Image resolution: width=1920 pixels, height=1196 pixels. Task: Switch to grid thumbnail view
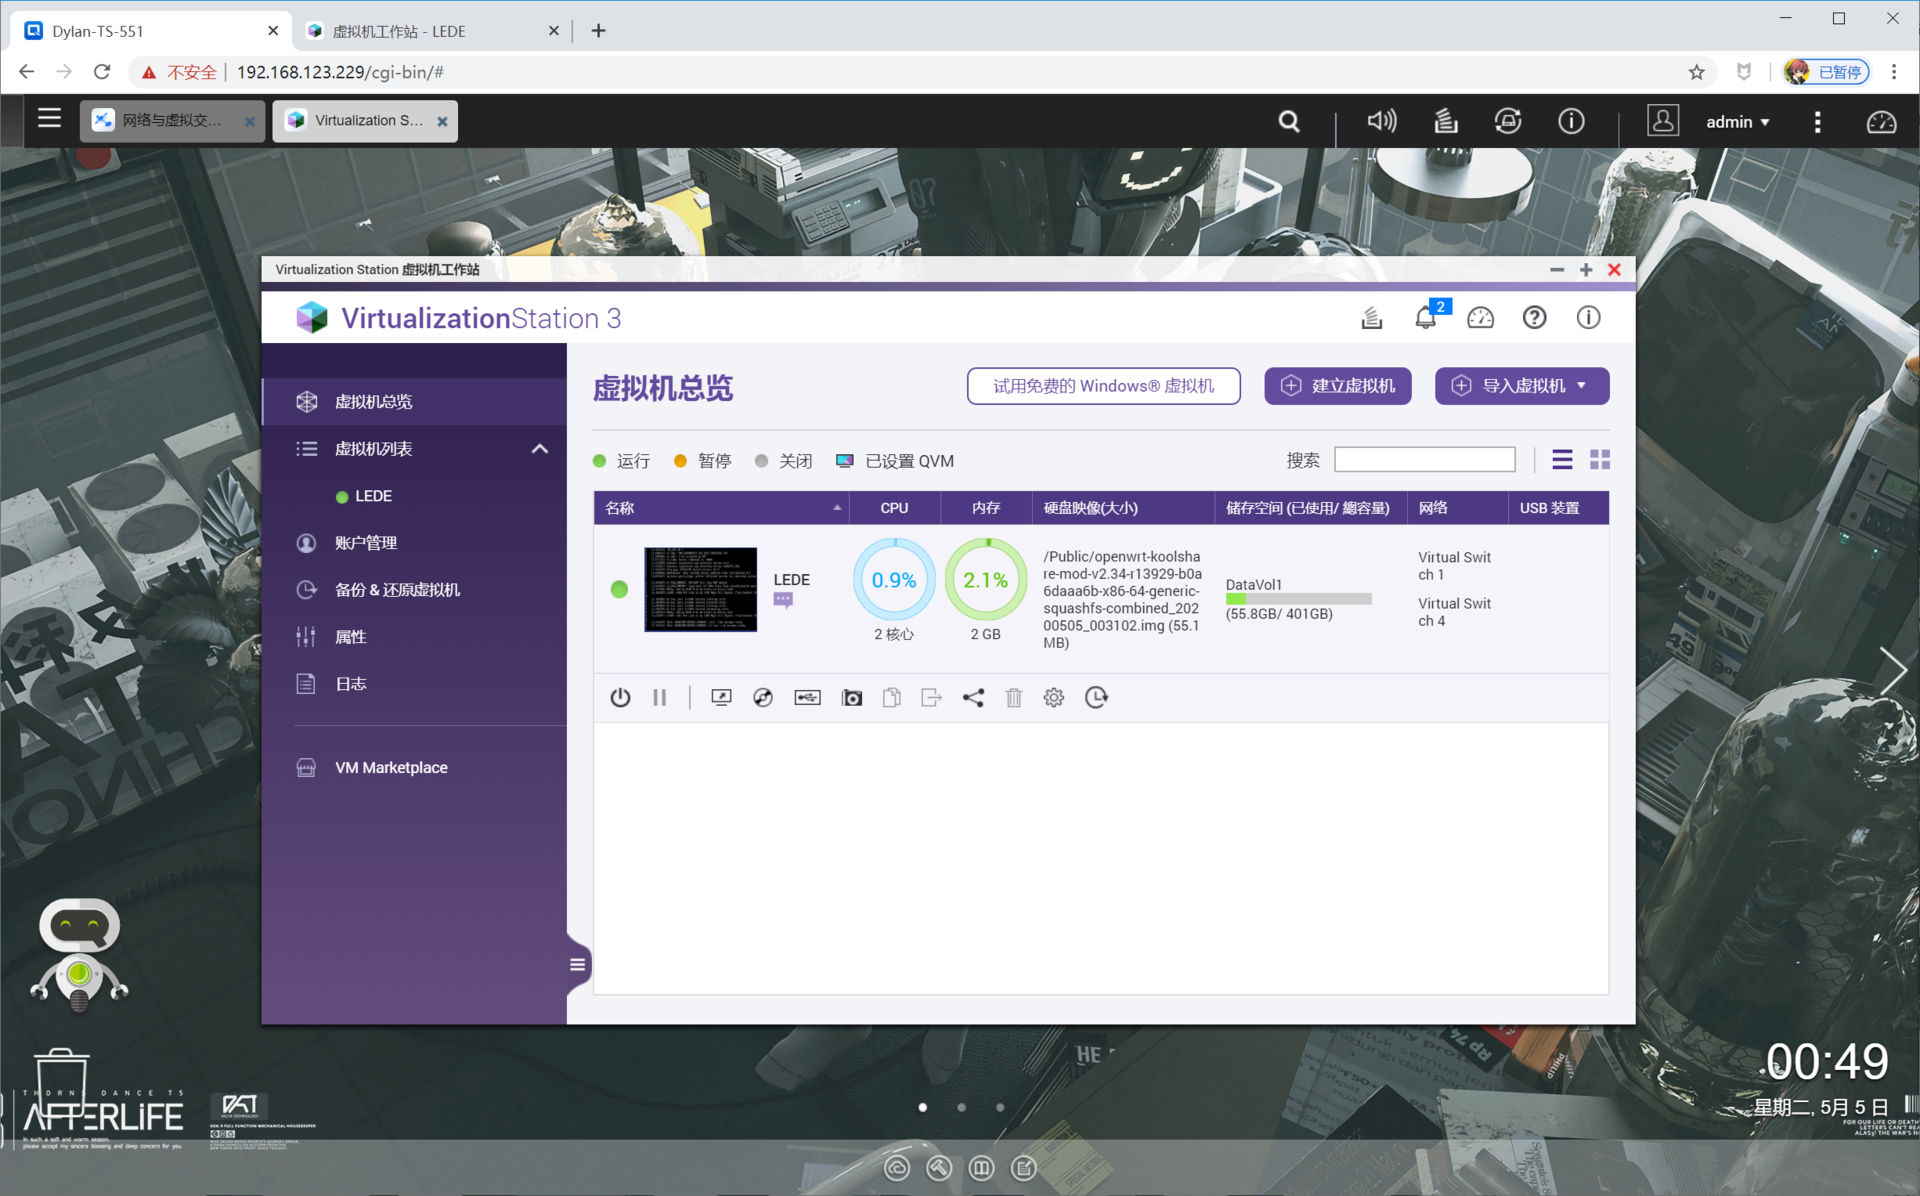click(1600, 459)
